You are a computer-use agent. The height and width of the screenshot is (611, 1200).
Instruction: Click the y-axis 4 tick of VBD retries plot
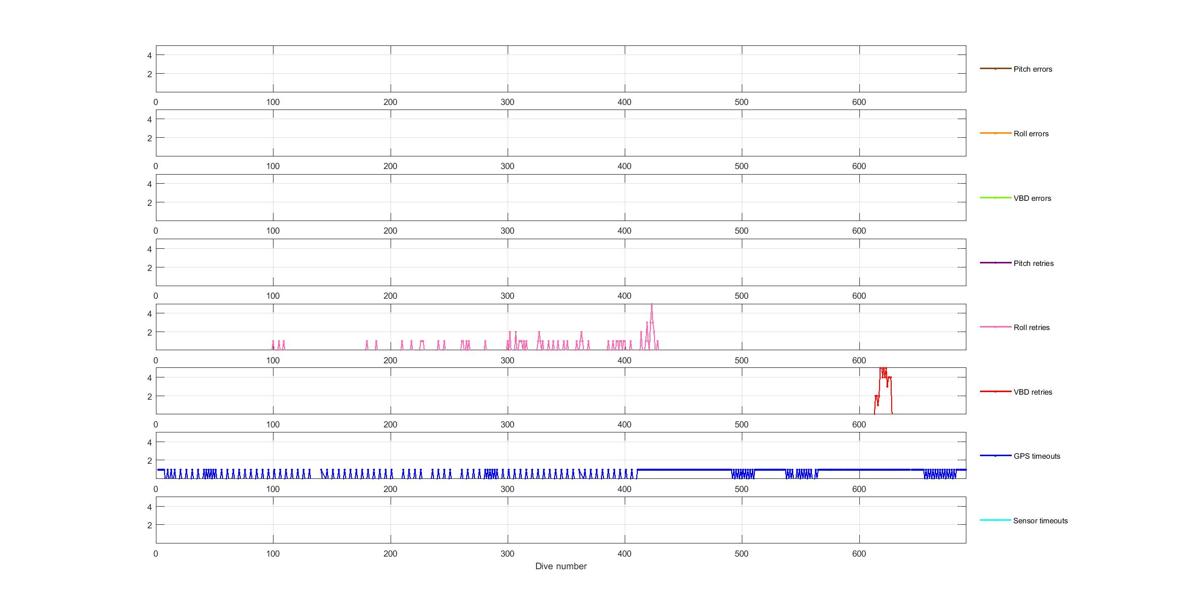(x=148, y=377)
